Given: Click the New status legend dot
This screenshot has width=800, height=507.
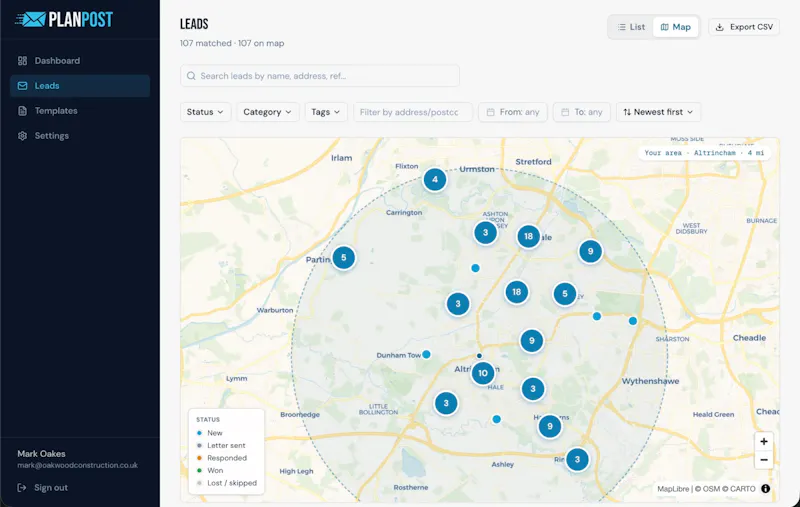Looking at the screenshot, I should point(199,433).
